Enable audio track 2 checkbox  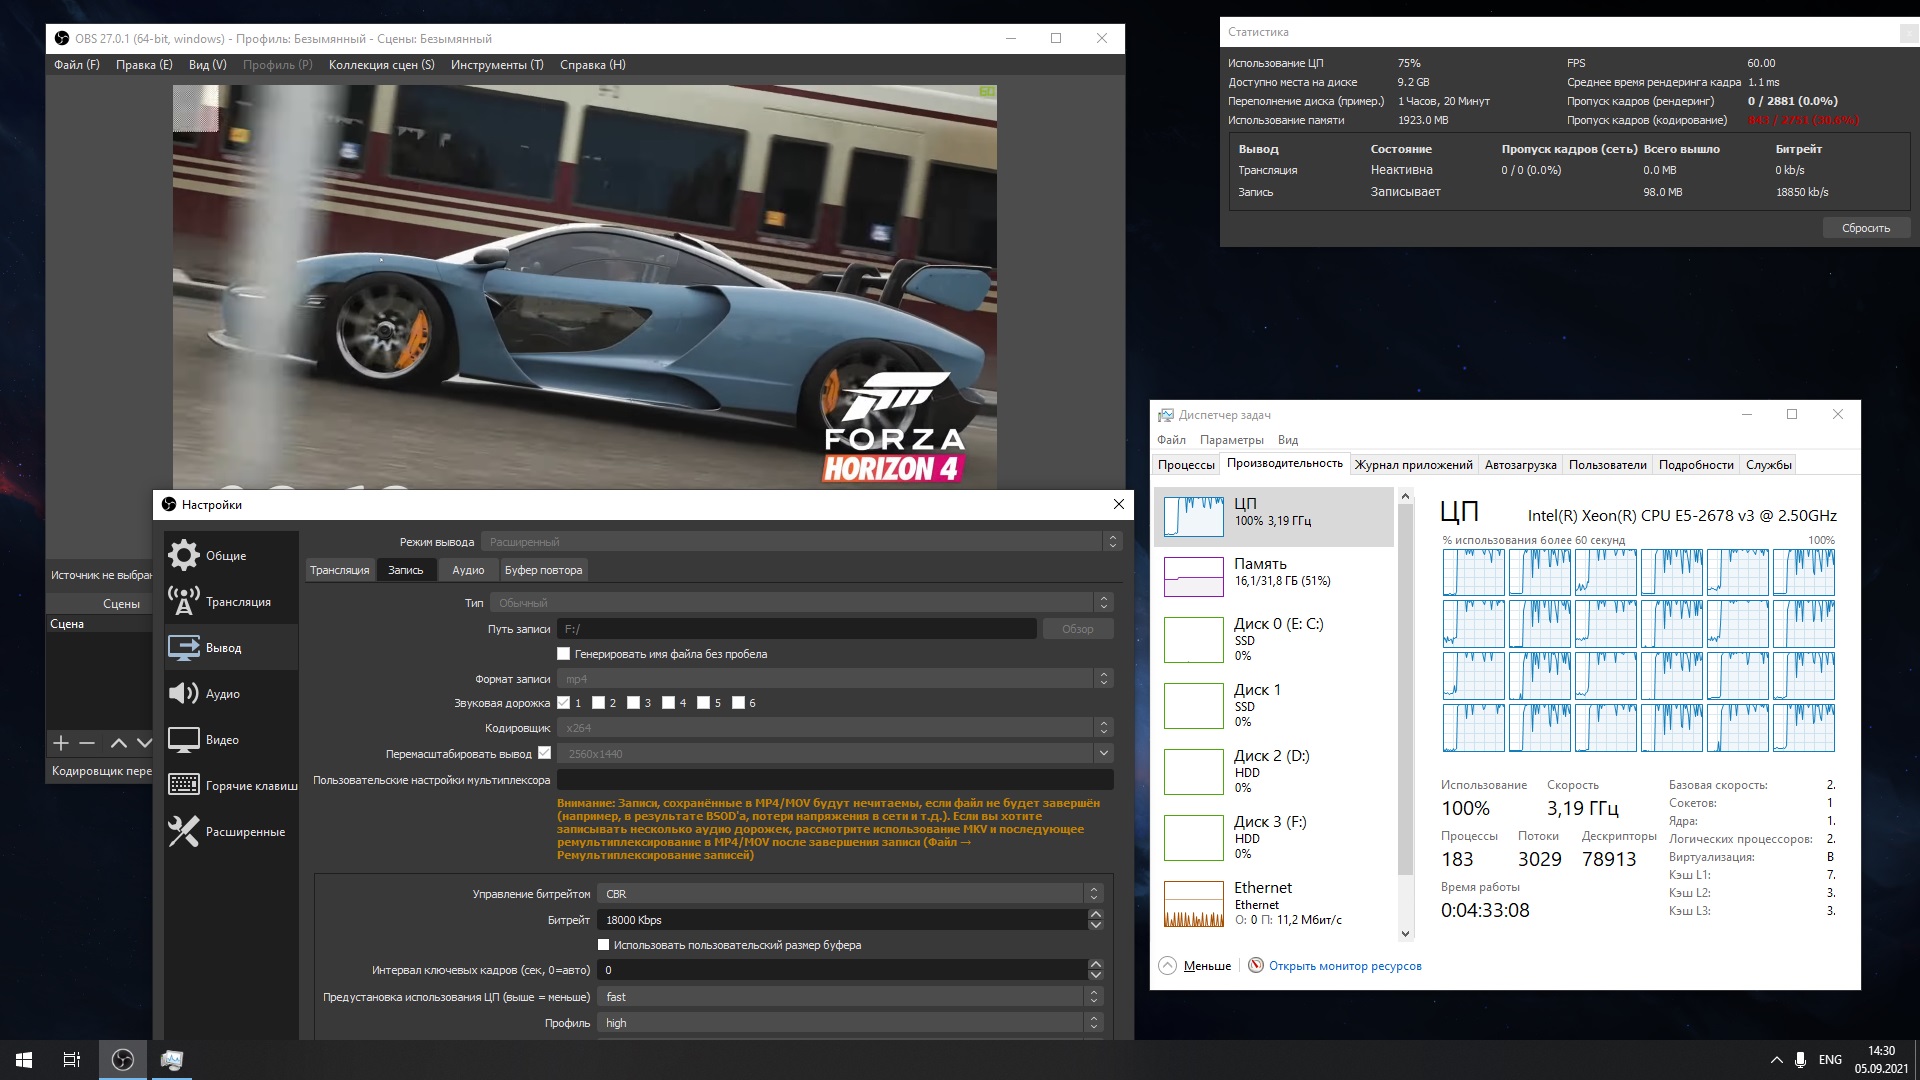point(599,703)
